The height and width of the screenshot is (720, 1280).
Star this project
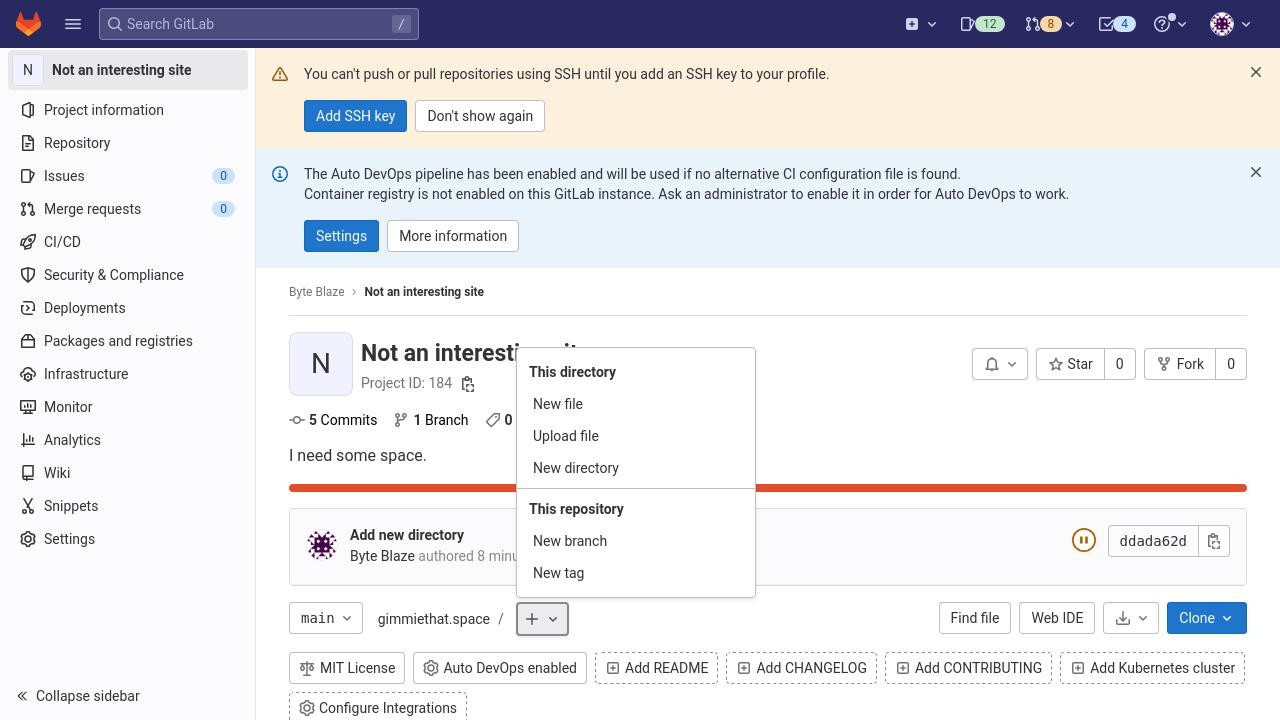pos(1070,364)
